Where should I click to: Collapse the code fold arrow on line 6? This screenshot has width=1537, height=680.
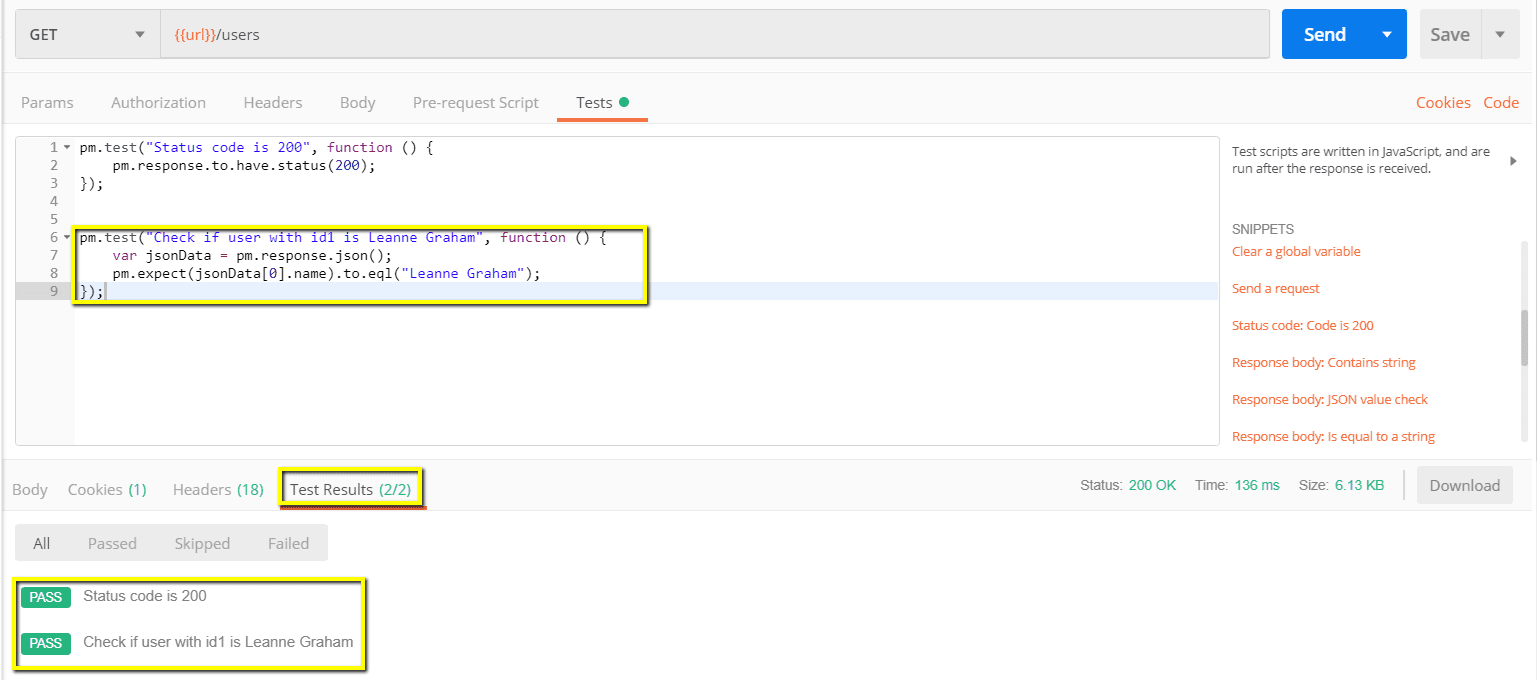tap(67, 238)
